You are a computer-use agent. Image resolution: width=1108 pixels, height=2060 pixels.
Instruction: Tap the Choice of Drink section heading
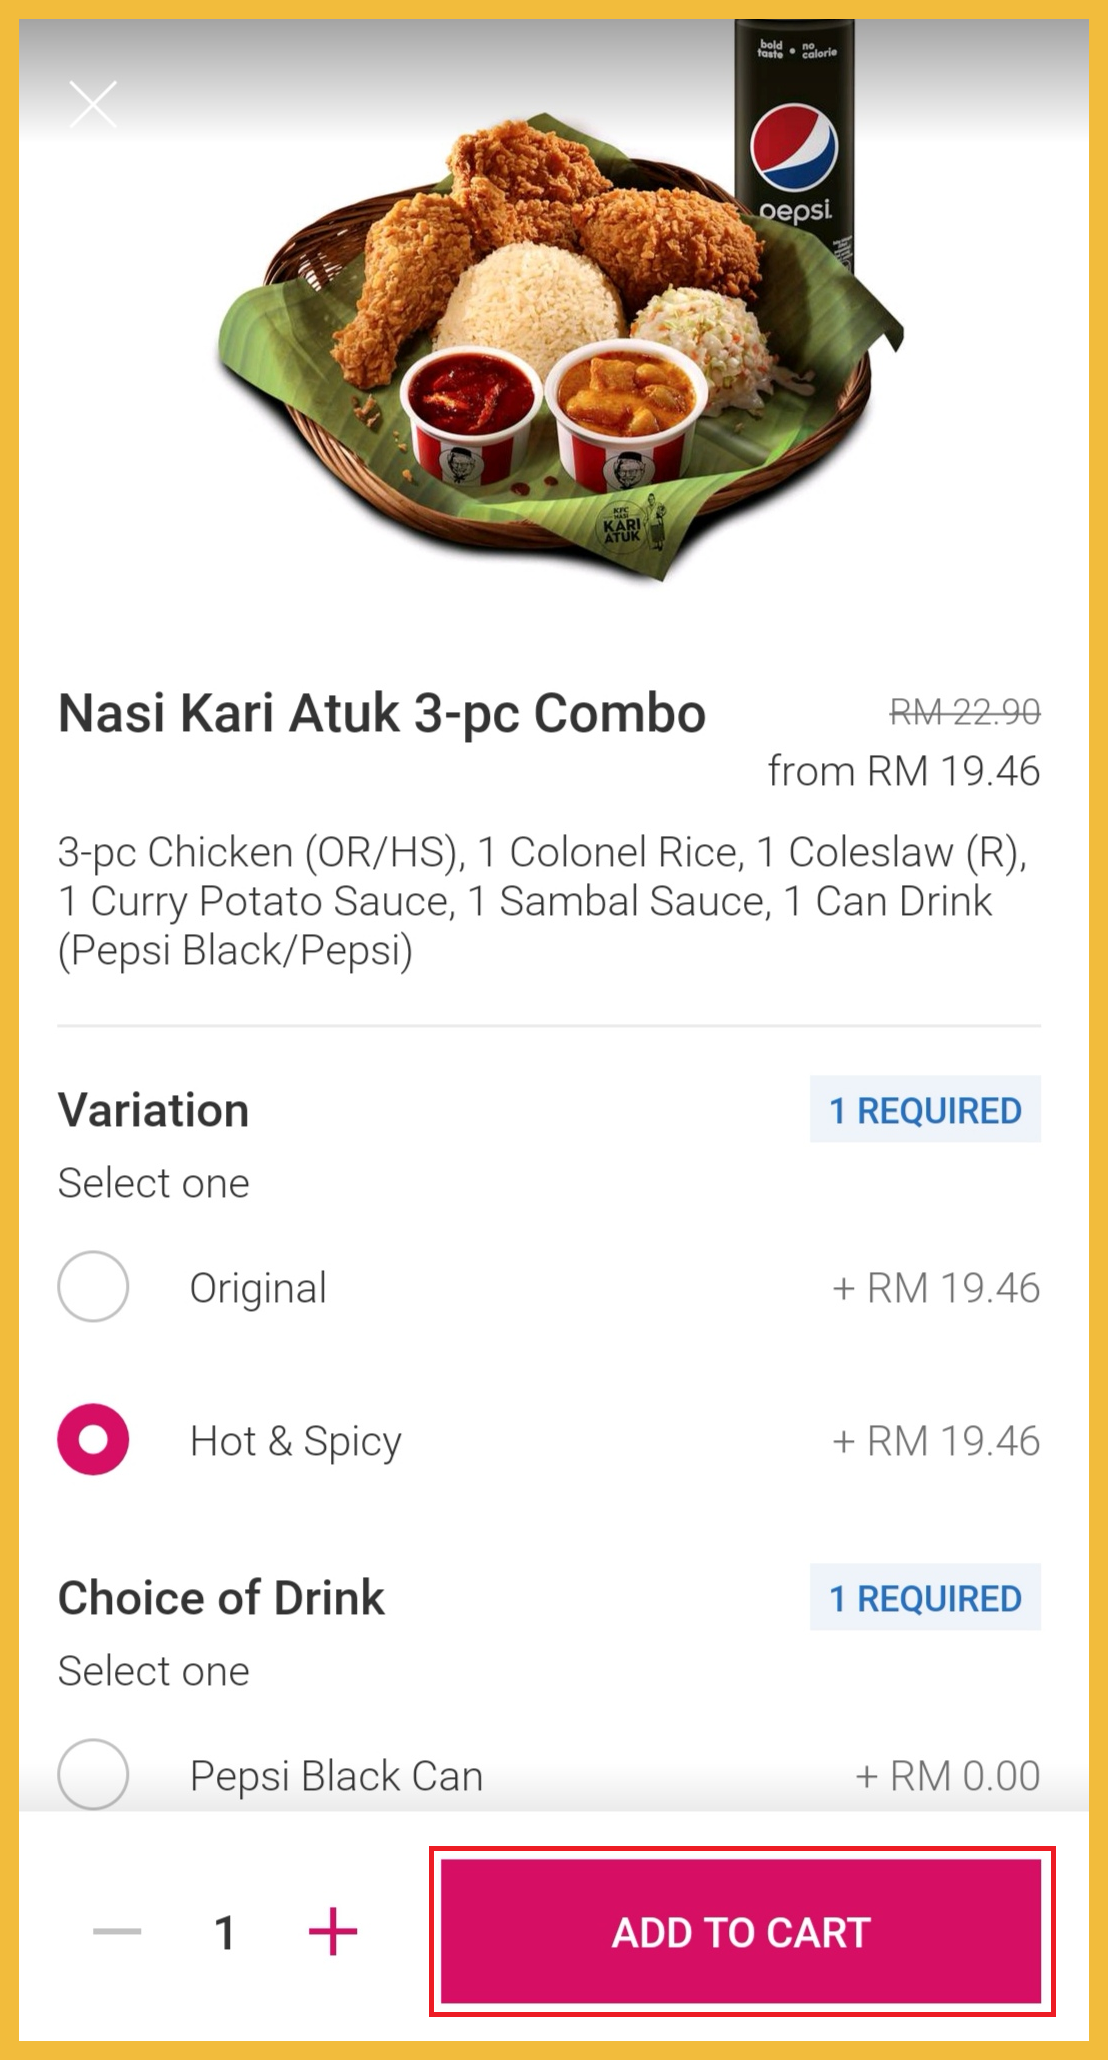(221, 1598)
